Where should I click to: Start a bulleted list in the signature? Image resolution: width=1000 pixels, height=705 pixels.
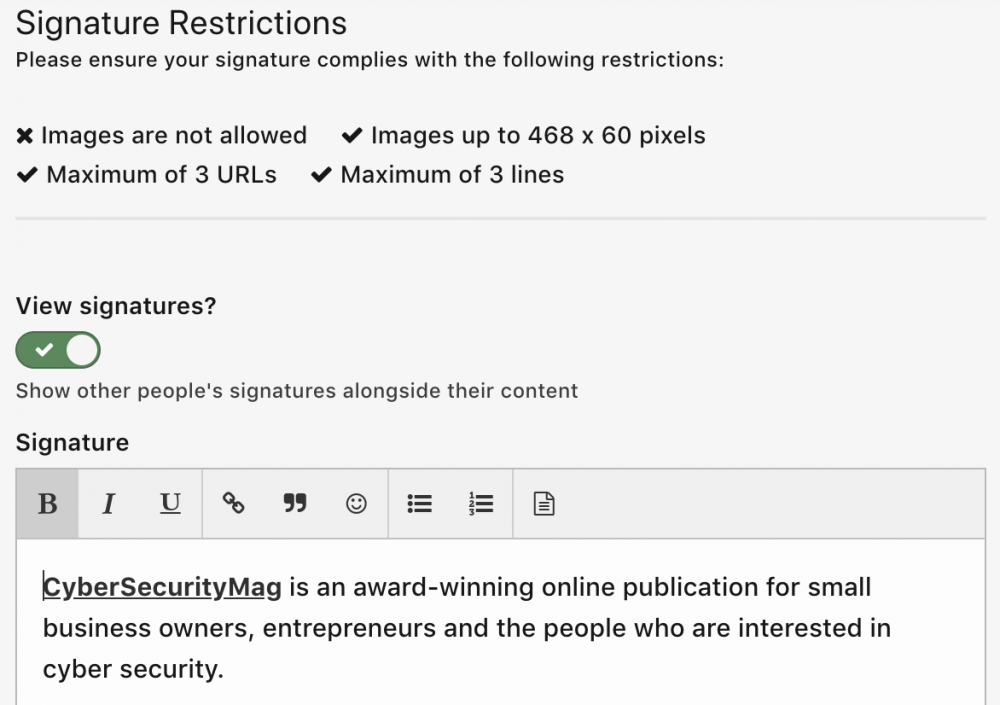(x=420, y=503)
